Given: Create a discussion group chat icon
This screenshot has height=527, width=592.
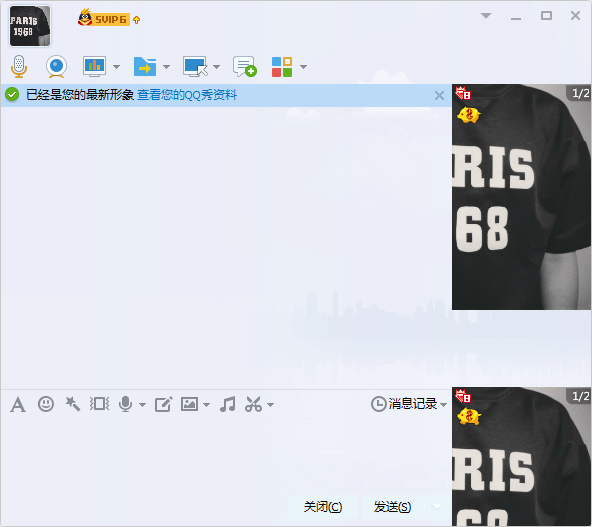Looking at the screenshot, I should [x=245, y=67].
